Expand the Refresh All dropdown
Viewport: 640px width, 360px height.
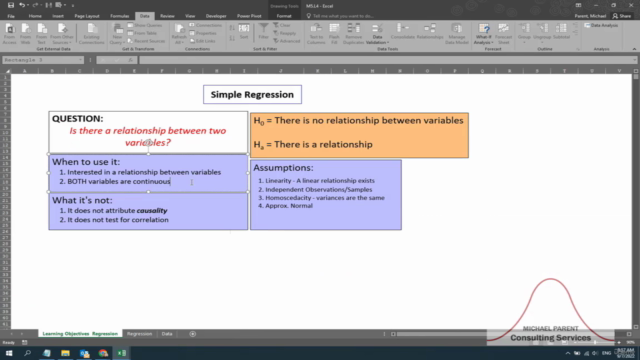click(x=179, y=40)
